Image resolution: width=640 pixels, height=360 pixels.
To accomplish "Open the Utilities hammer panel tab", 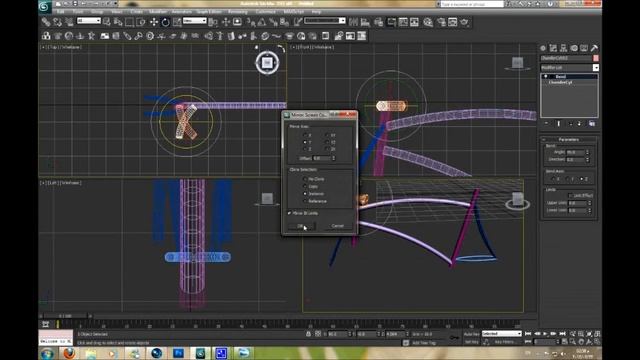I will coord(594,48).
